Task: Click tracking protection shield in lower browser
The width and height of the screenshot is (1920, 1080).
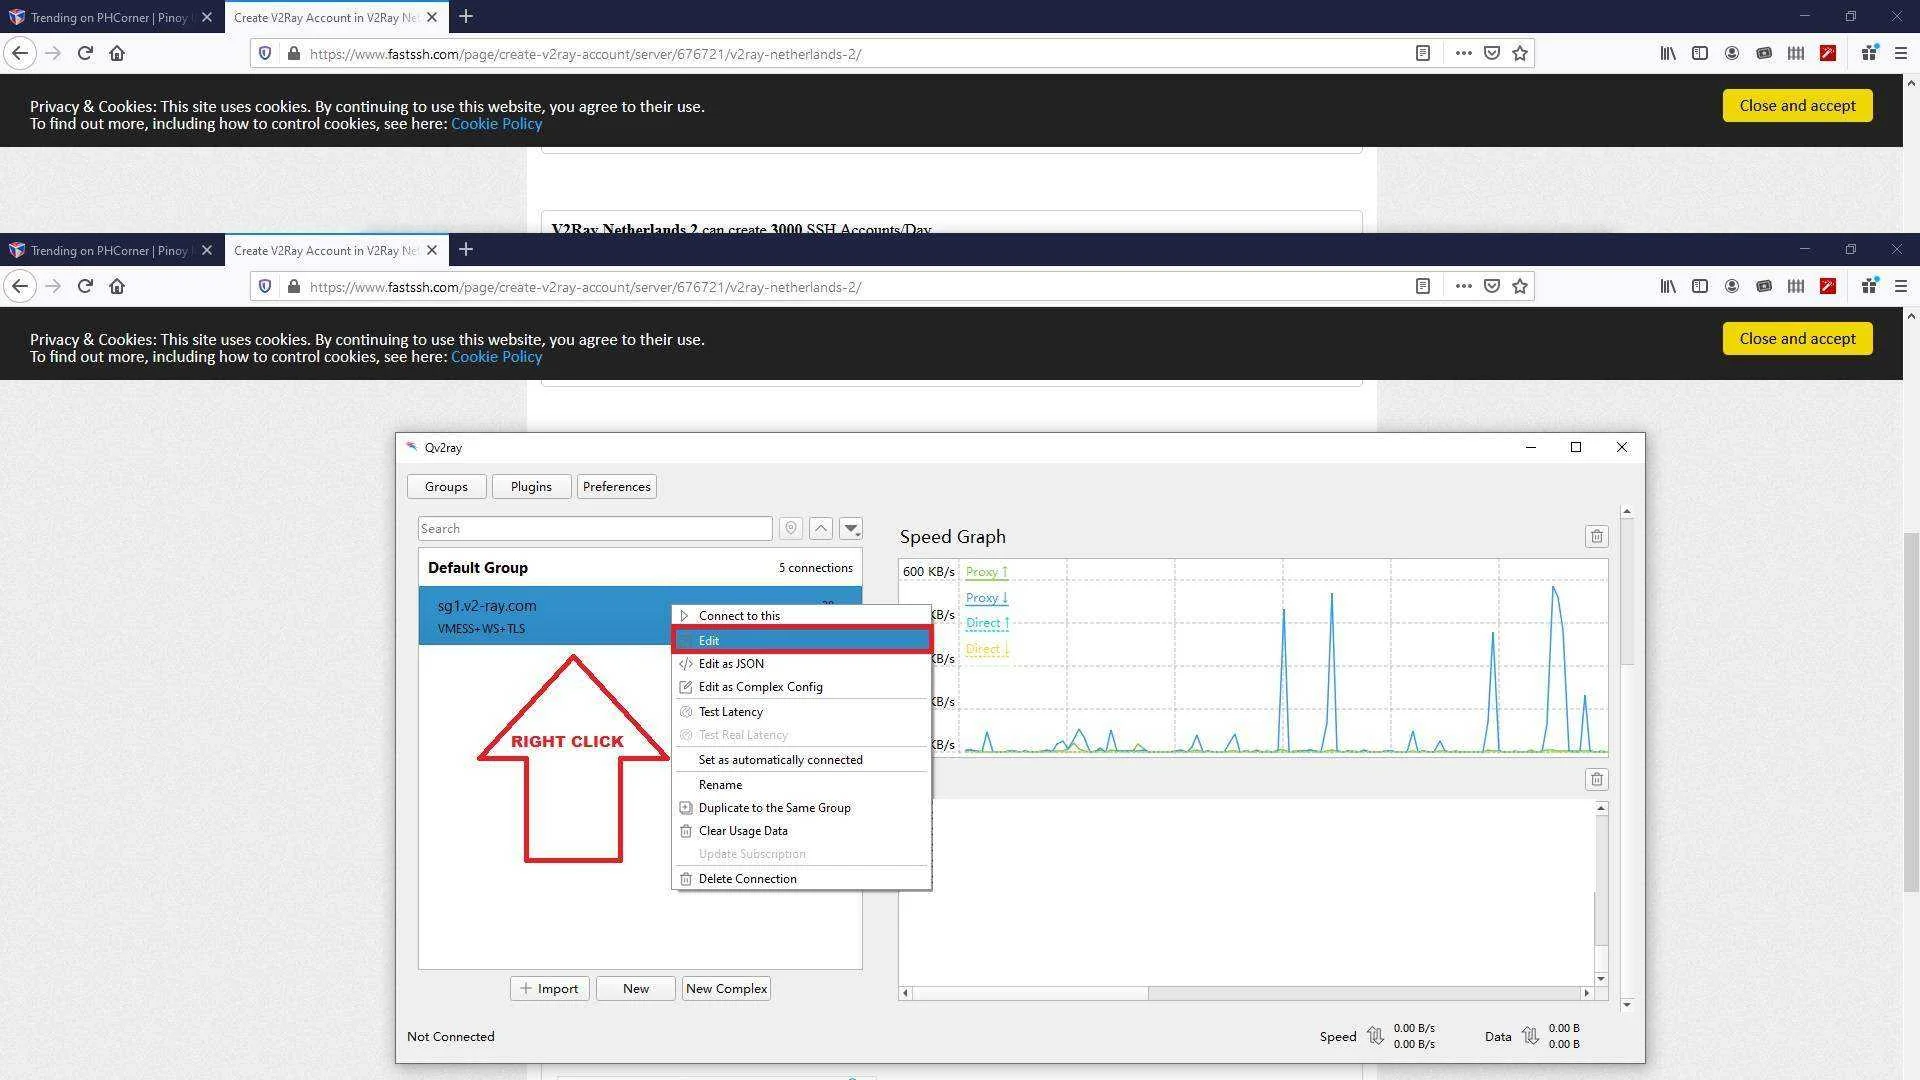Action: 265,287
